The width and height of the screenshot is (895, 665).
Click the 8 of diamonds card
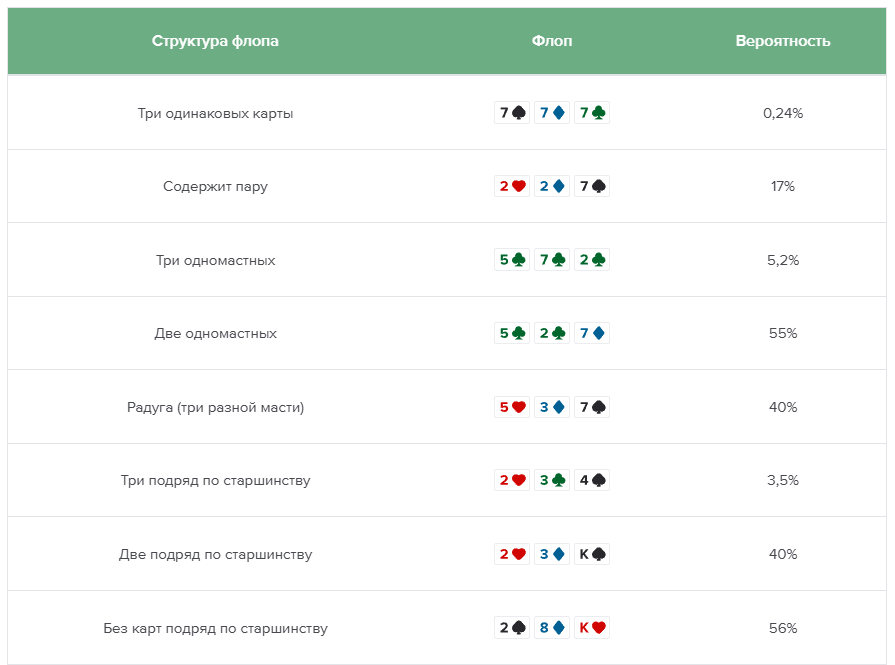tap(552, 628)
